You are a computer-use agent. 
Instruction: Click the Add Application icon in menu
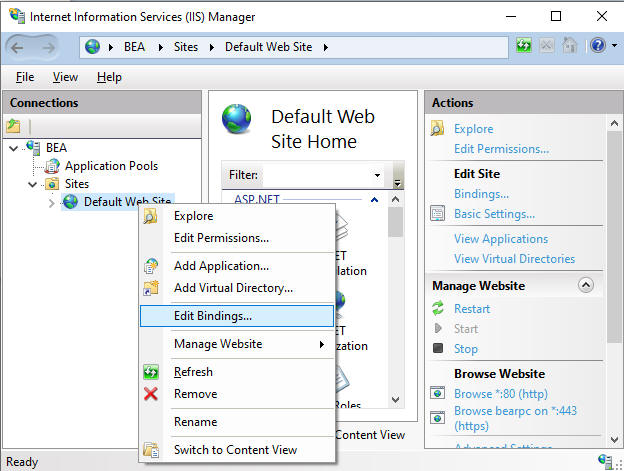[151, 266]
